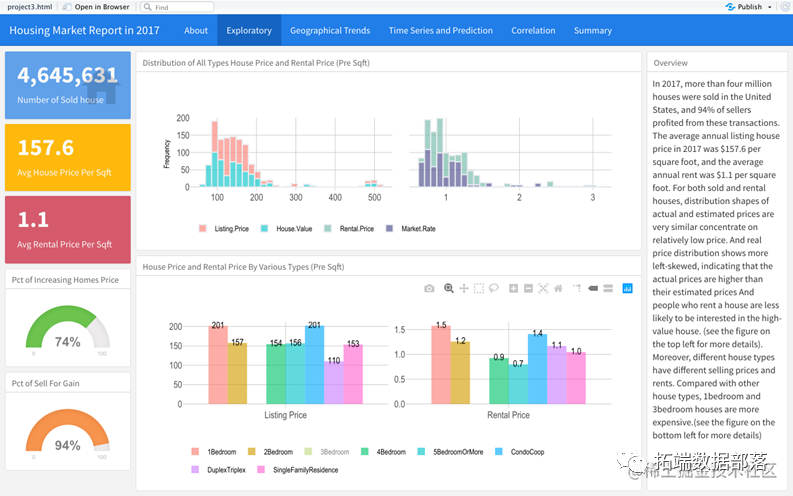Expand the Publish dropdown arrow

pos(770,7)
